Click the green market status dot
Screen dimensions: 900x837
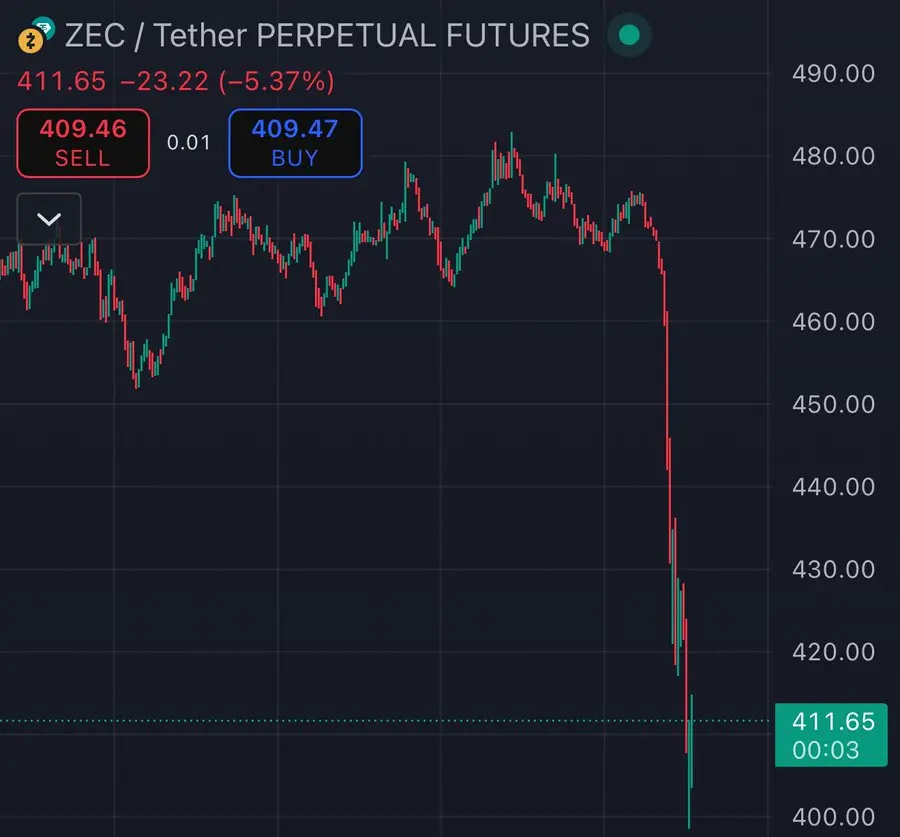(629, 37)
